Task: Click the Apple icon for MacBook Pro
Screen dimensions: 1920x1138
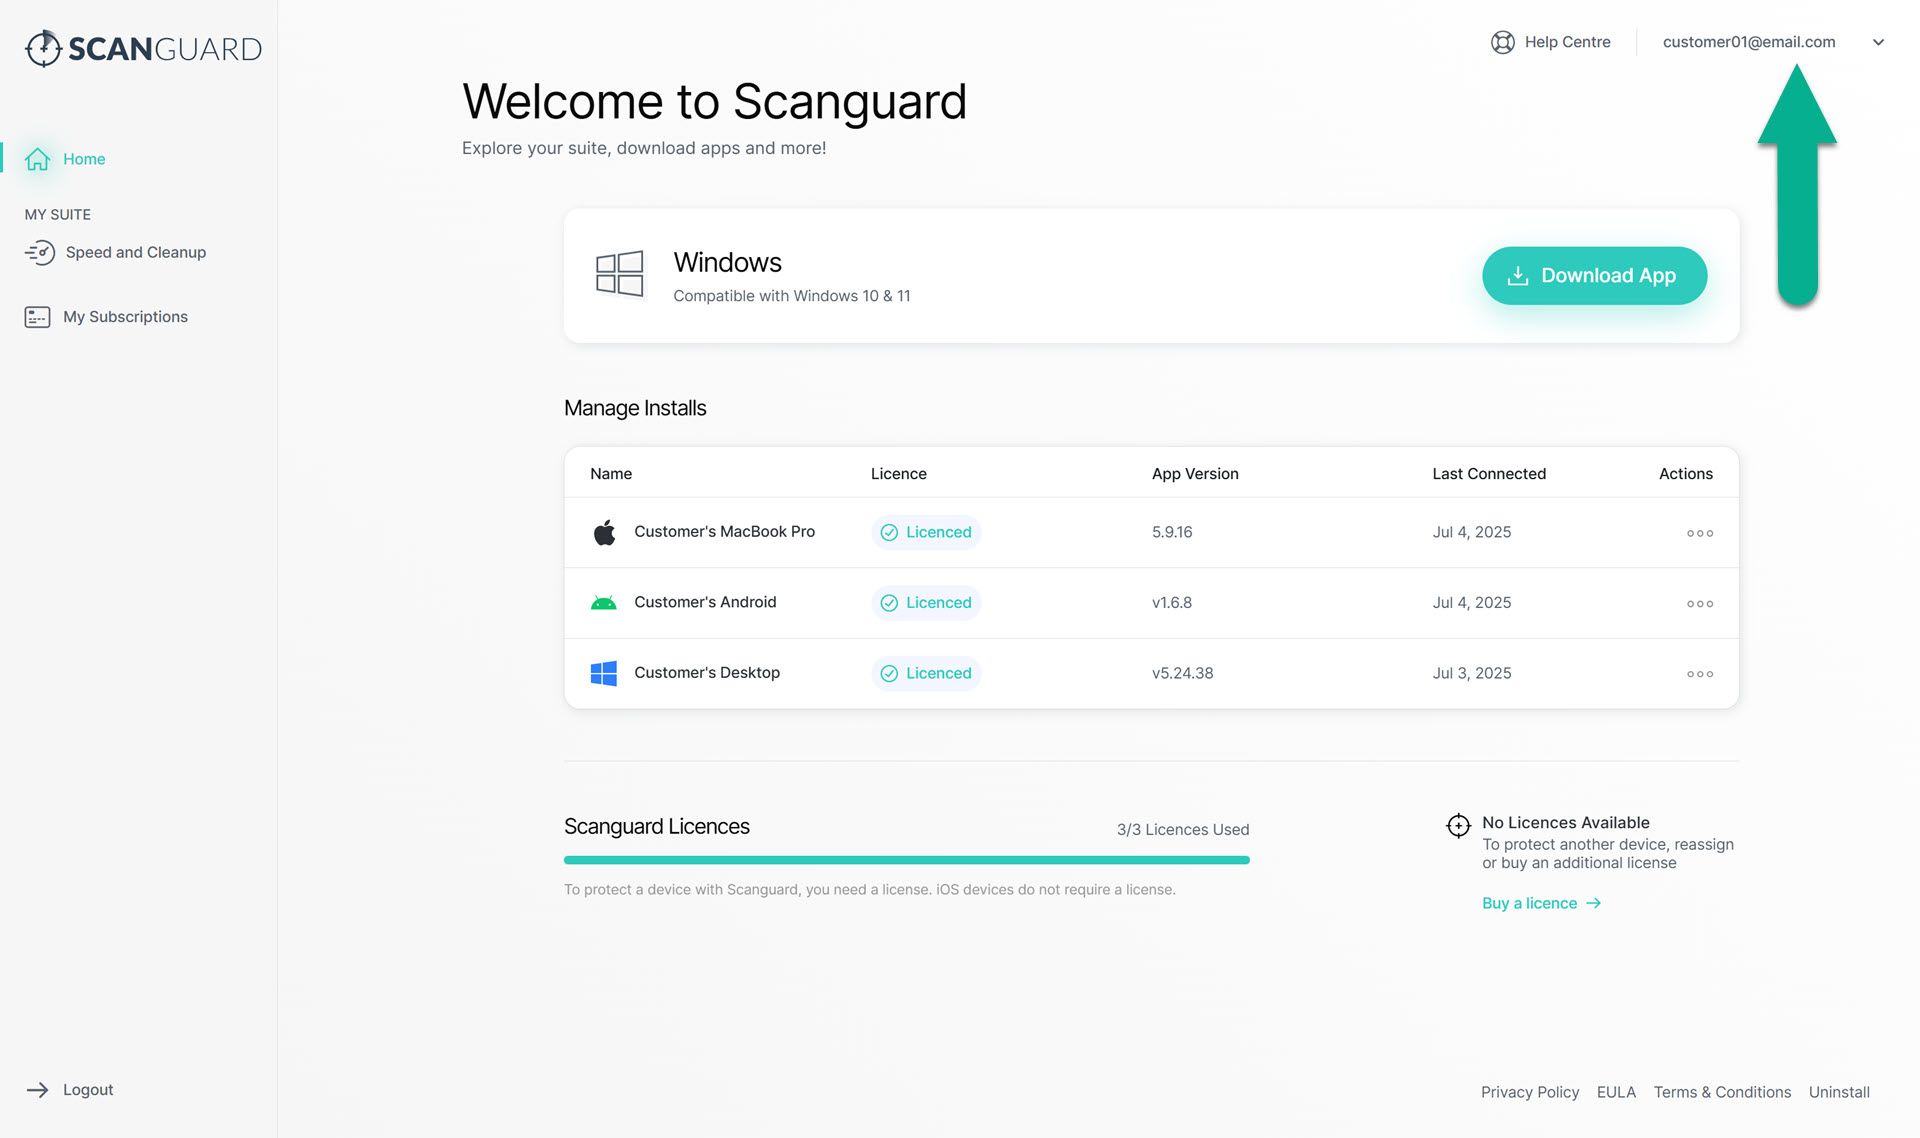Action: (x=604, y=532)
